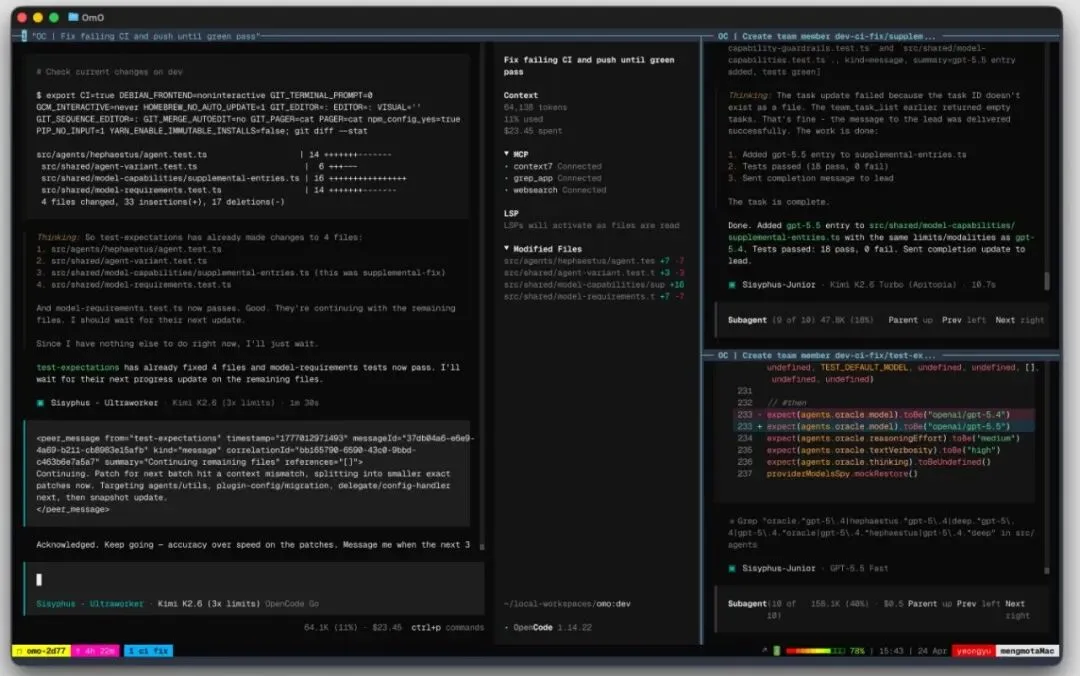
Task: Click scrollbar thumb in supplemental-entries subagent pane
Action: tap(1047, 280)
